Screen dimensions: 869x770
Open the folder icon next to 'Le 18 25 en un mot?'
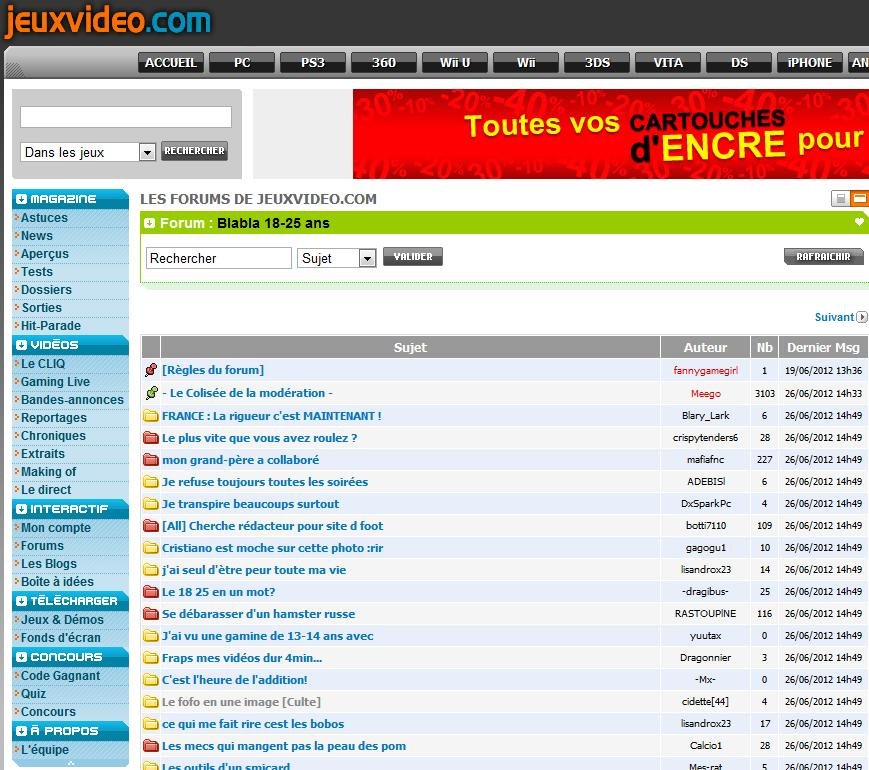point(150,592)
